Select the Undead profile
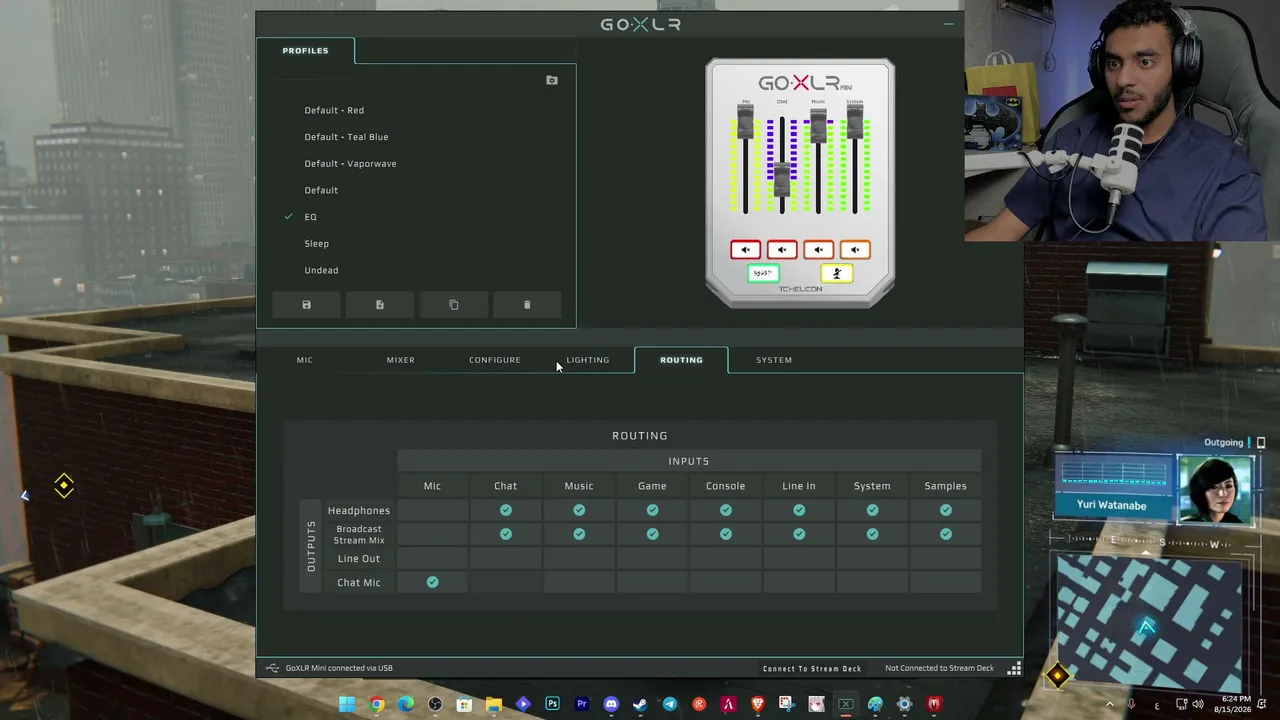Viewport: 1280px width, 720px height. coord(321,270)
